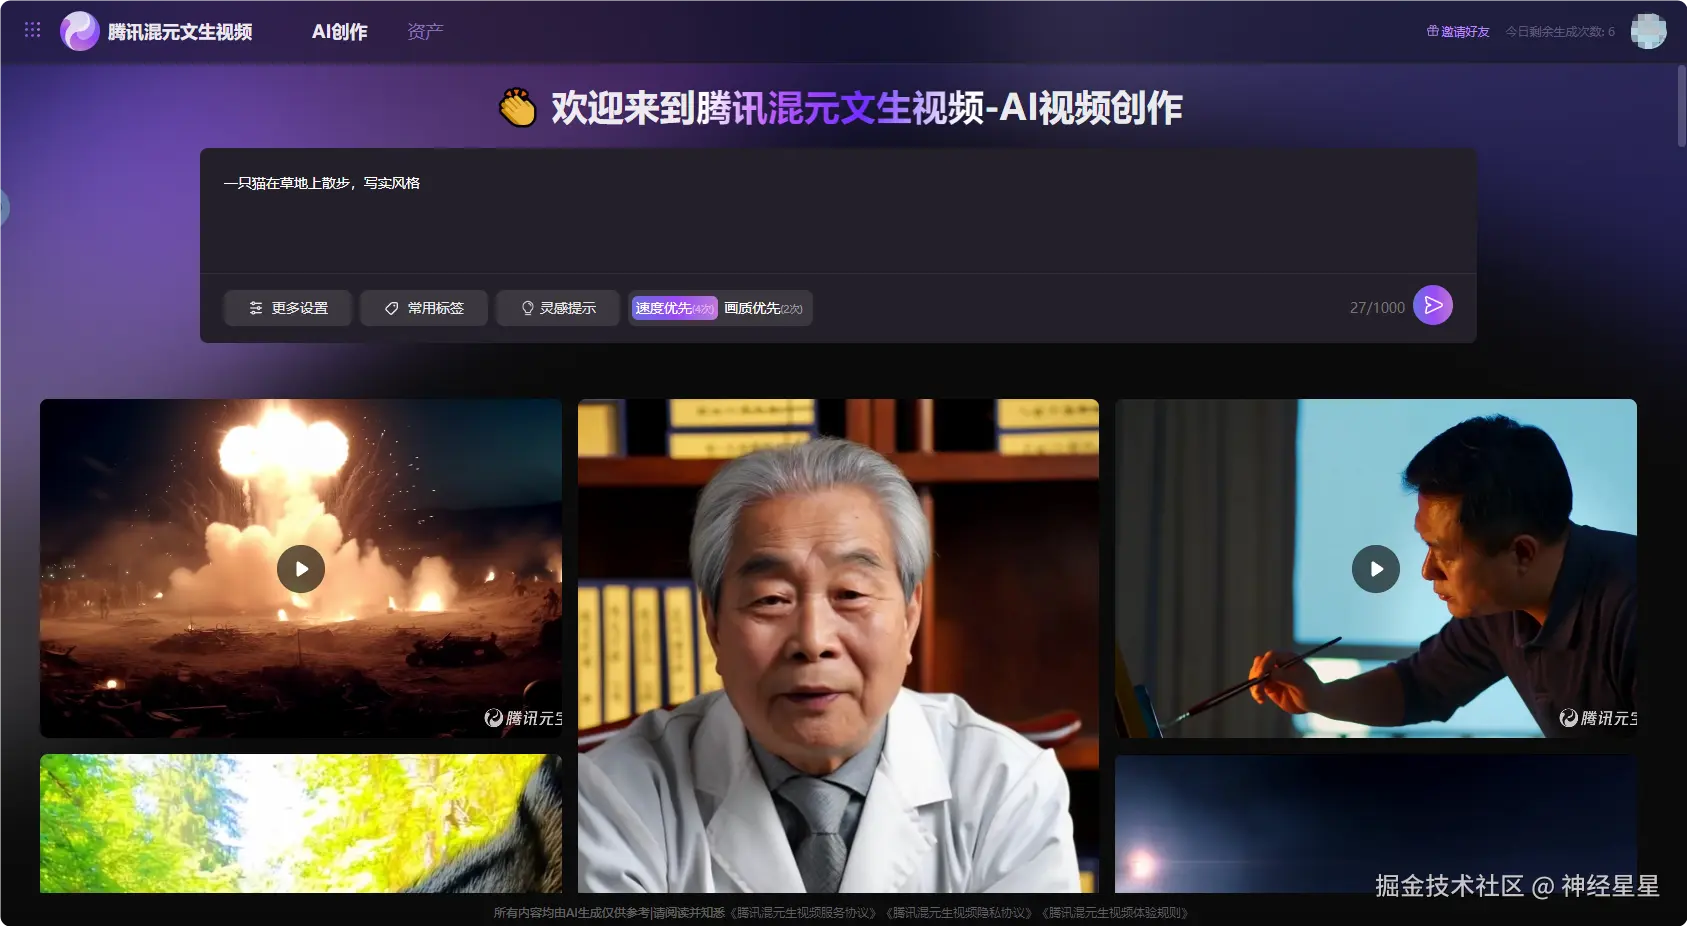Image resolution: width=1687 pixels, height=926 pixels.
Task: Select the AI创作 menu item
Action: coord(340,31)
